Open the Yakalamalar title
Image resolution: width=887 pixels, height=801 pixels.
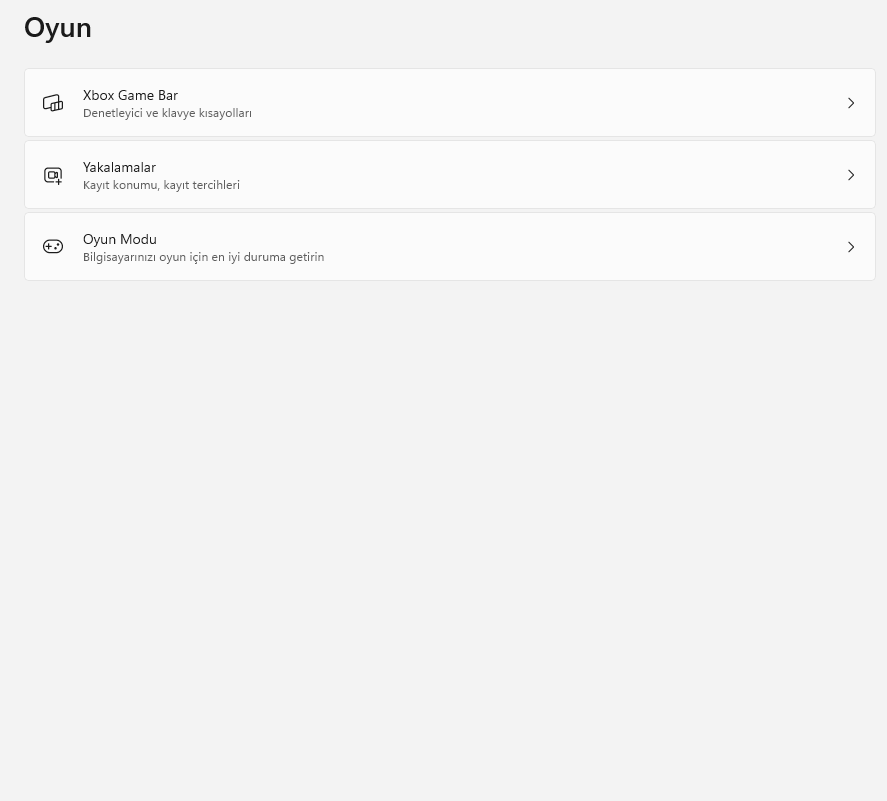point(119,167)
